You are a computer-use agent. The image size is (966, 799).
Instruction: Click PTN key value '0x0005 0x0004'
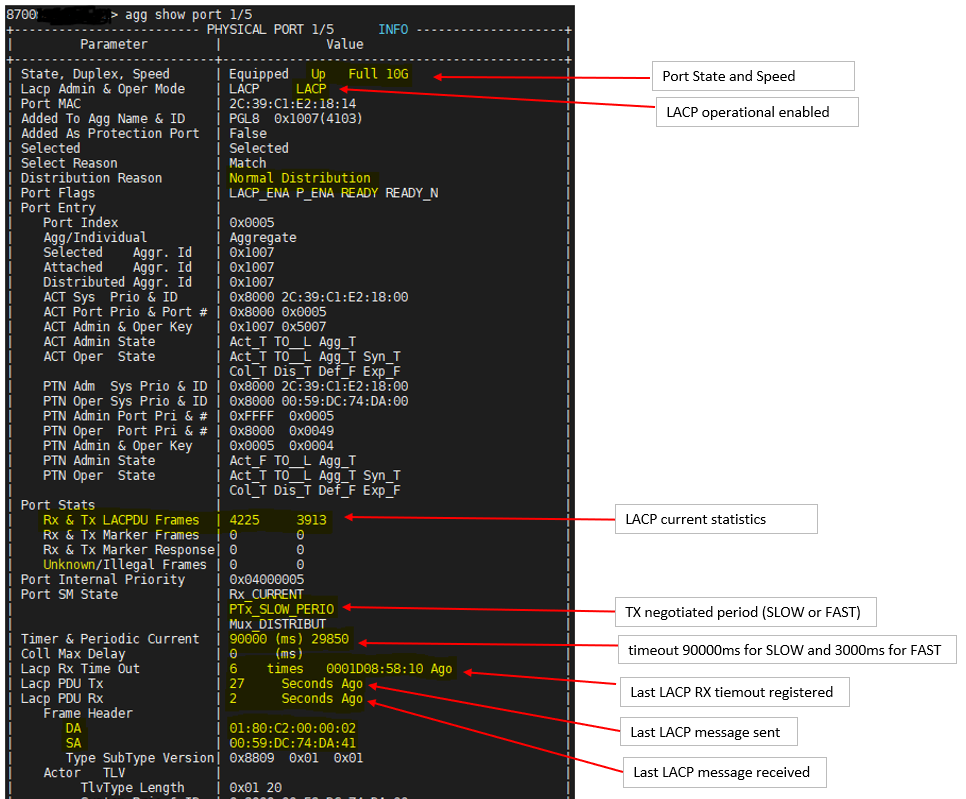click(282, 445)
